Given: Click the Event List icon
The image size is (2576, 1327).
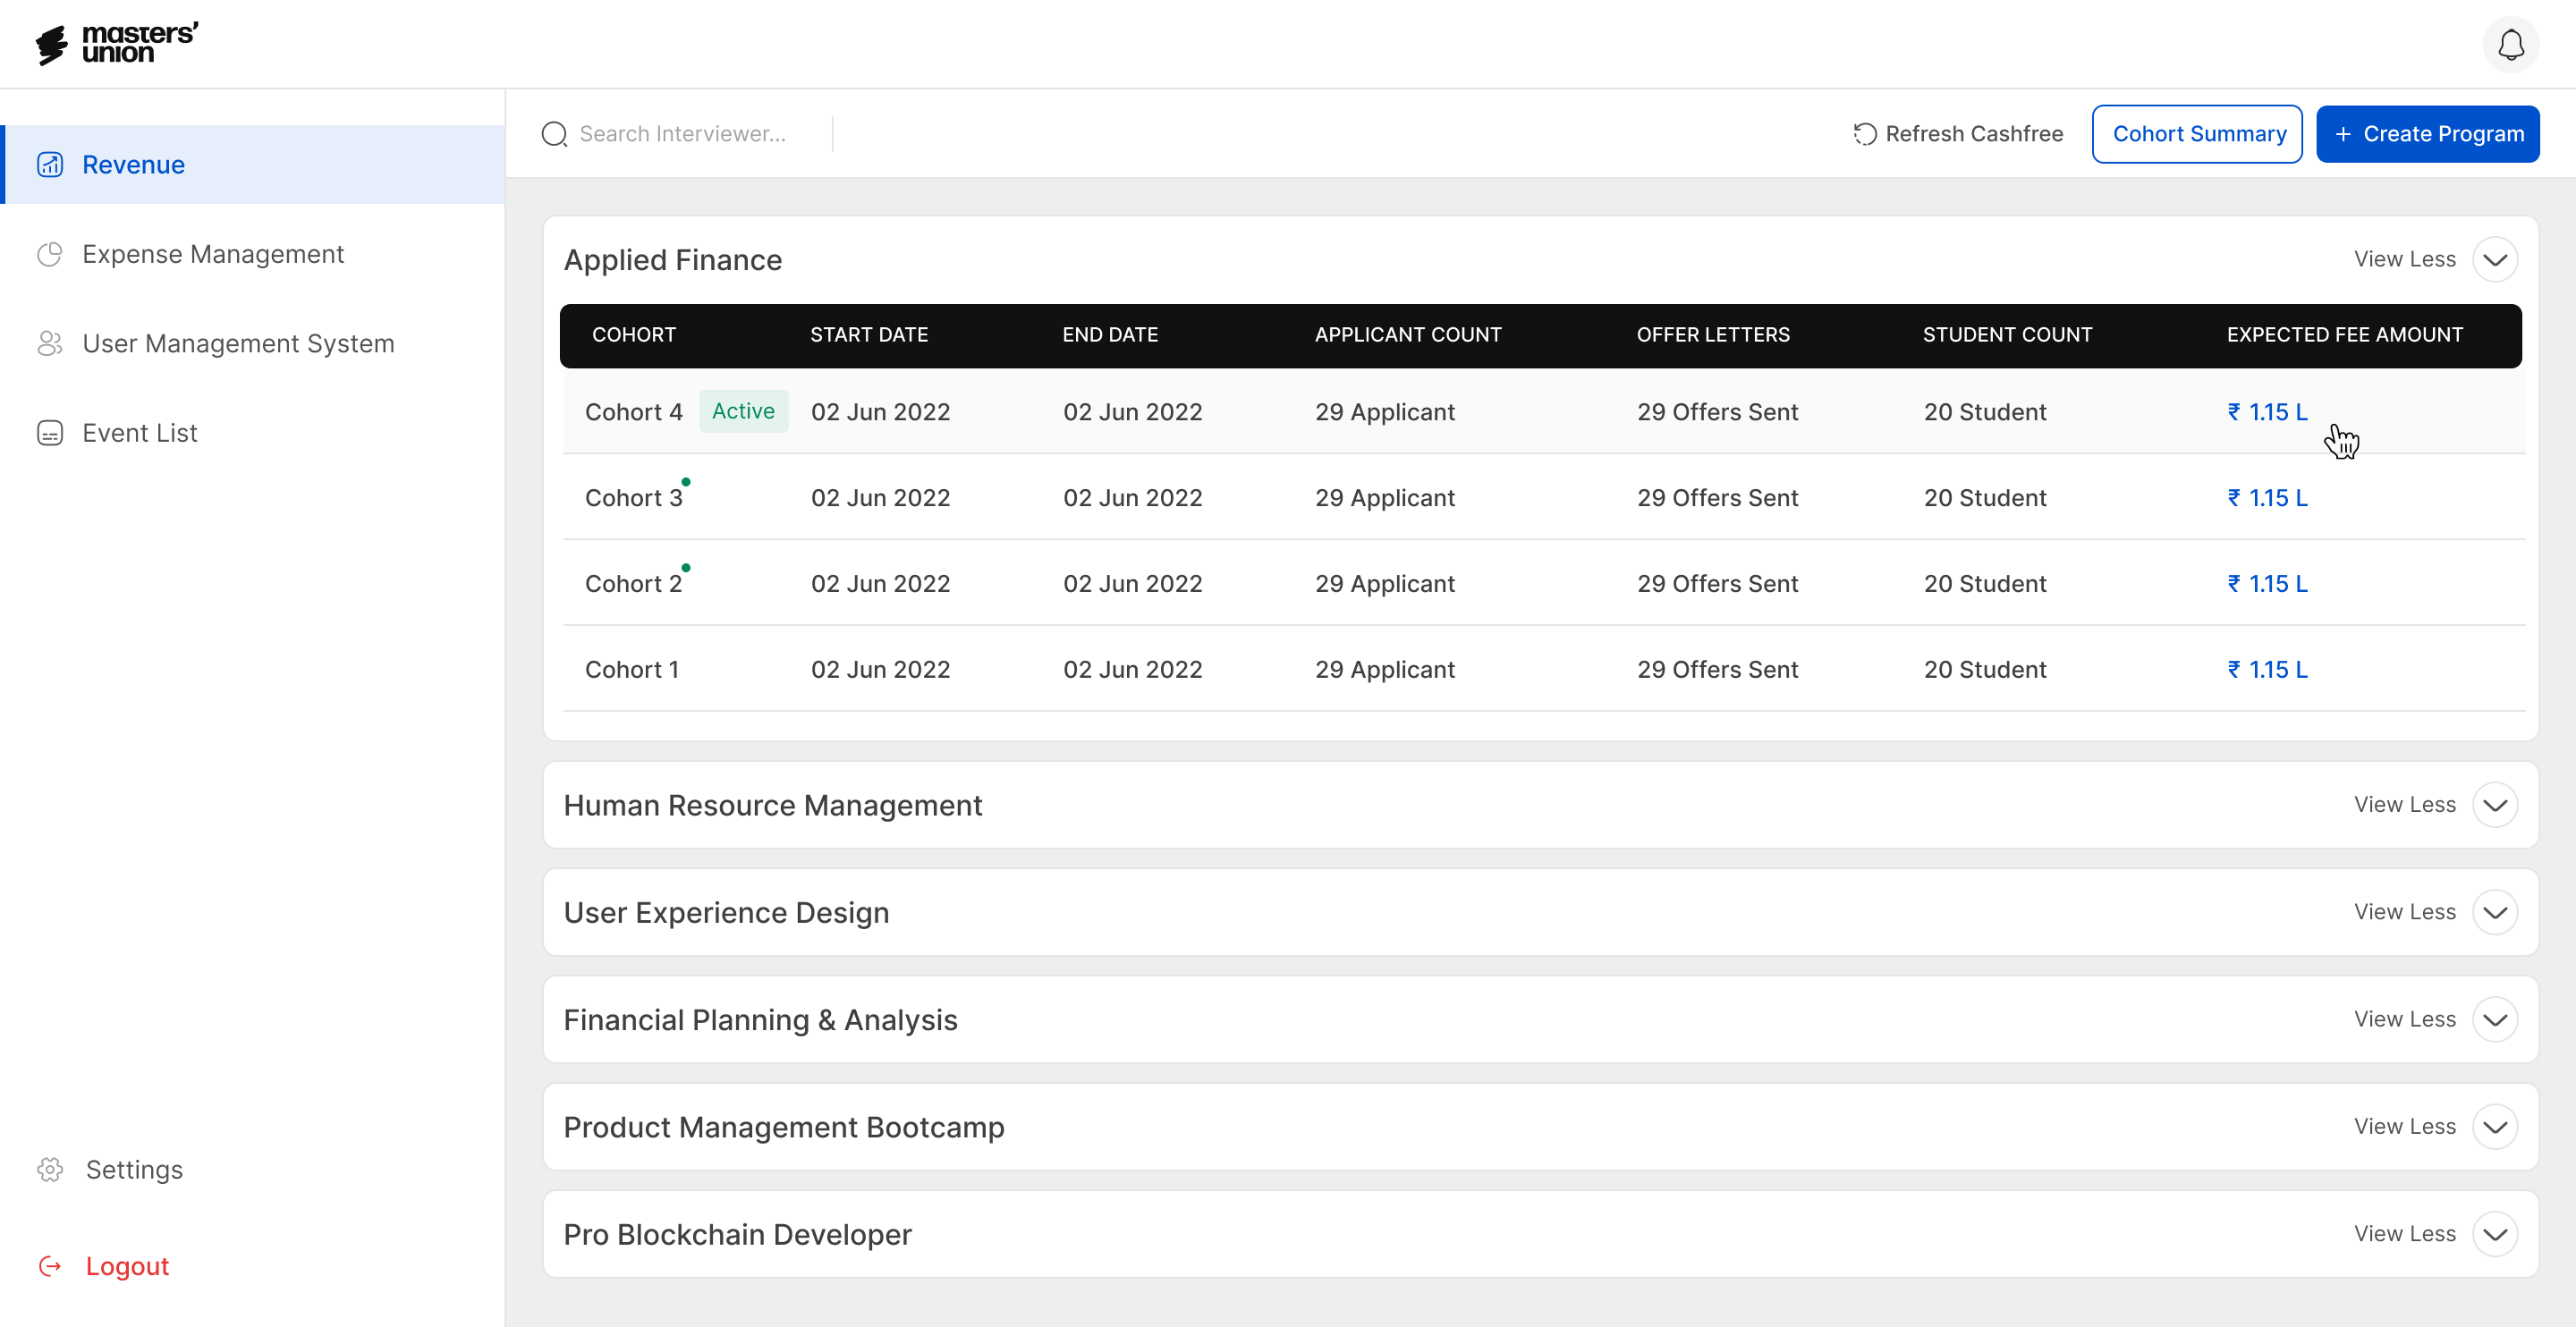Looking at the screenshot, I should (x=50, y=433).
